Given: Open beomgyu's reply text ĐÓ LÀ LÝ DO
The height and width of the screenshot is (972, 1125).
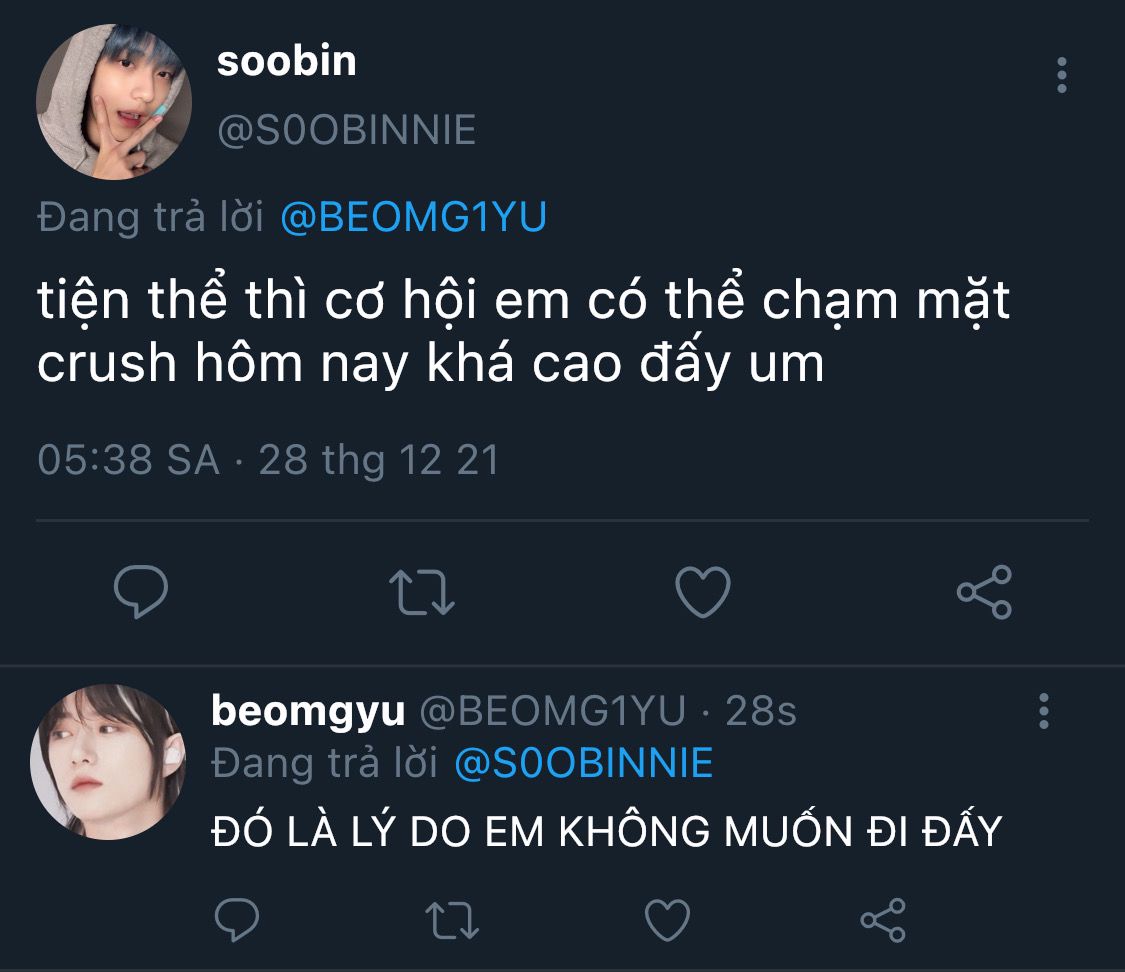Looking at the screenshot, I should [607, 831].
